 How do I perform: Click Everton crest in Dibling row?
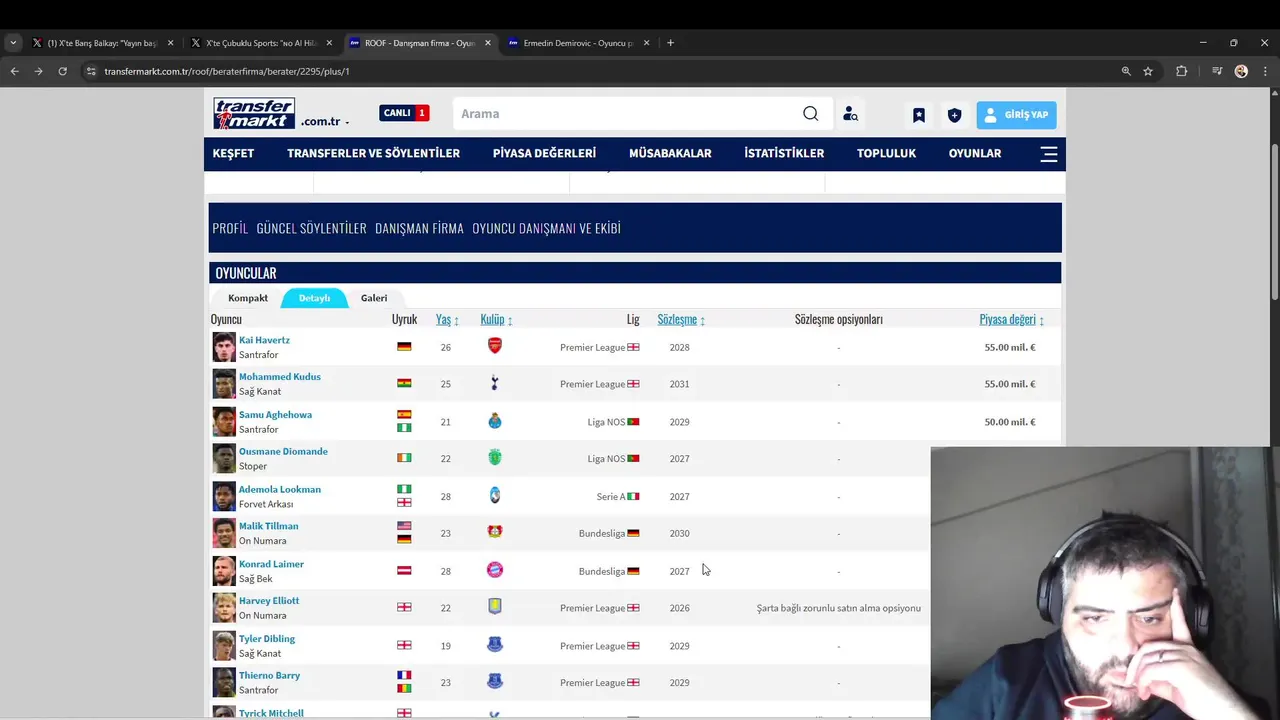(494, 645)
